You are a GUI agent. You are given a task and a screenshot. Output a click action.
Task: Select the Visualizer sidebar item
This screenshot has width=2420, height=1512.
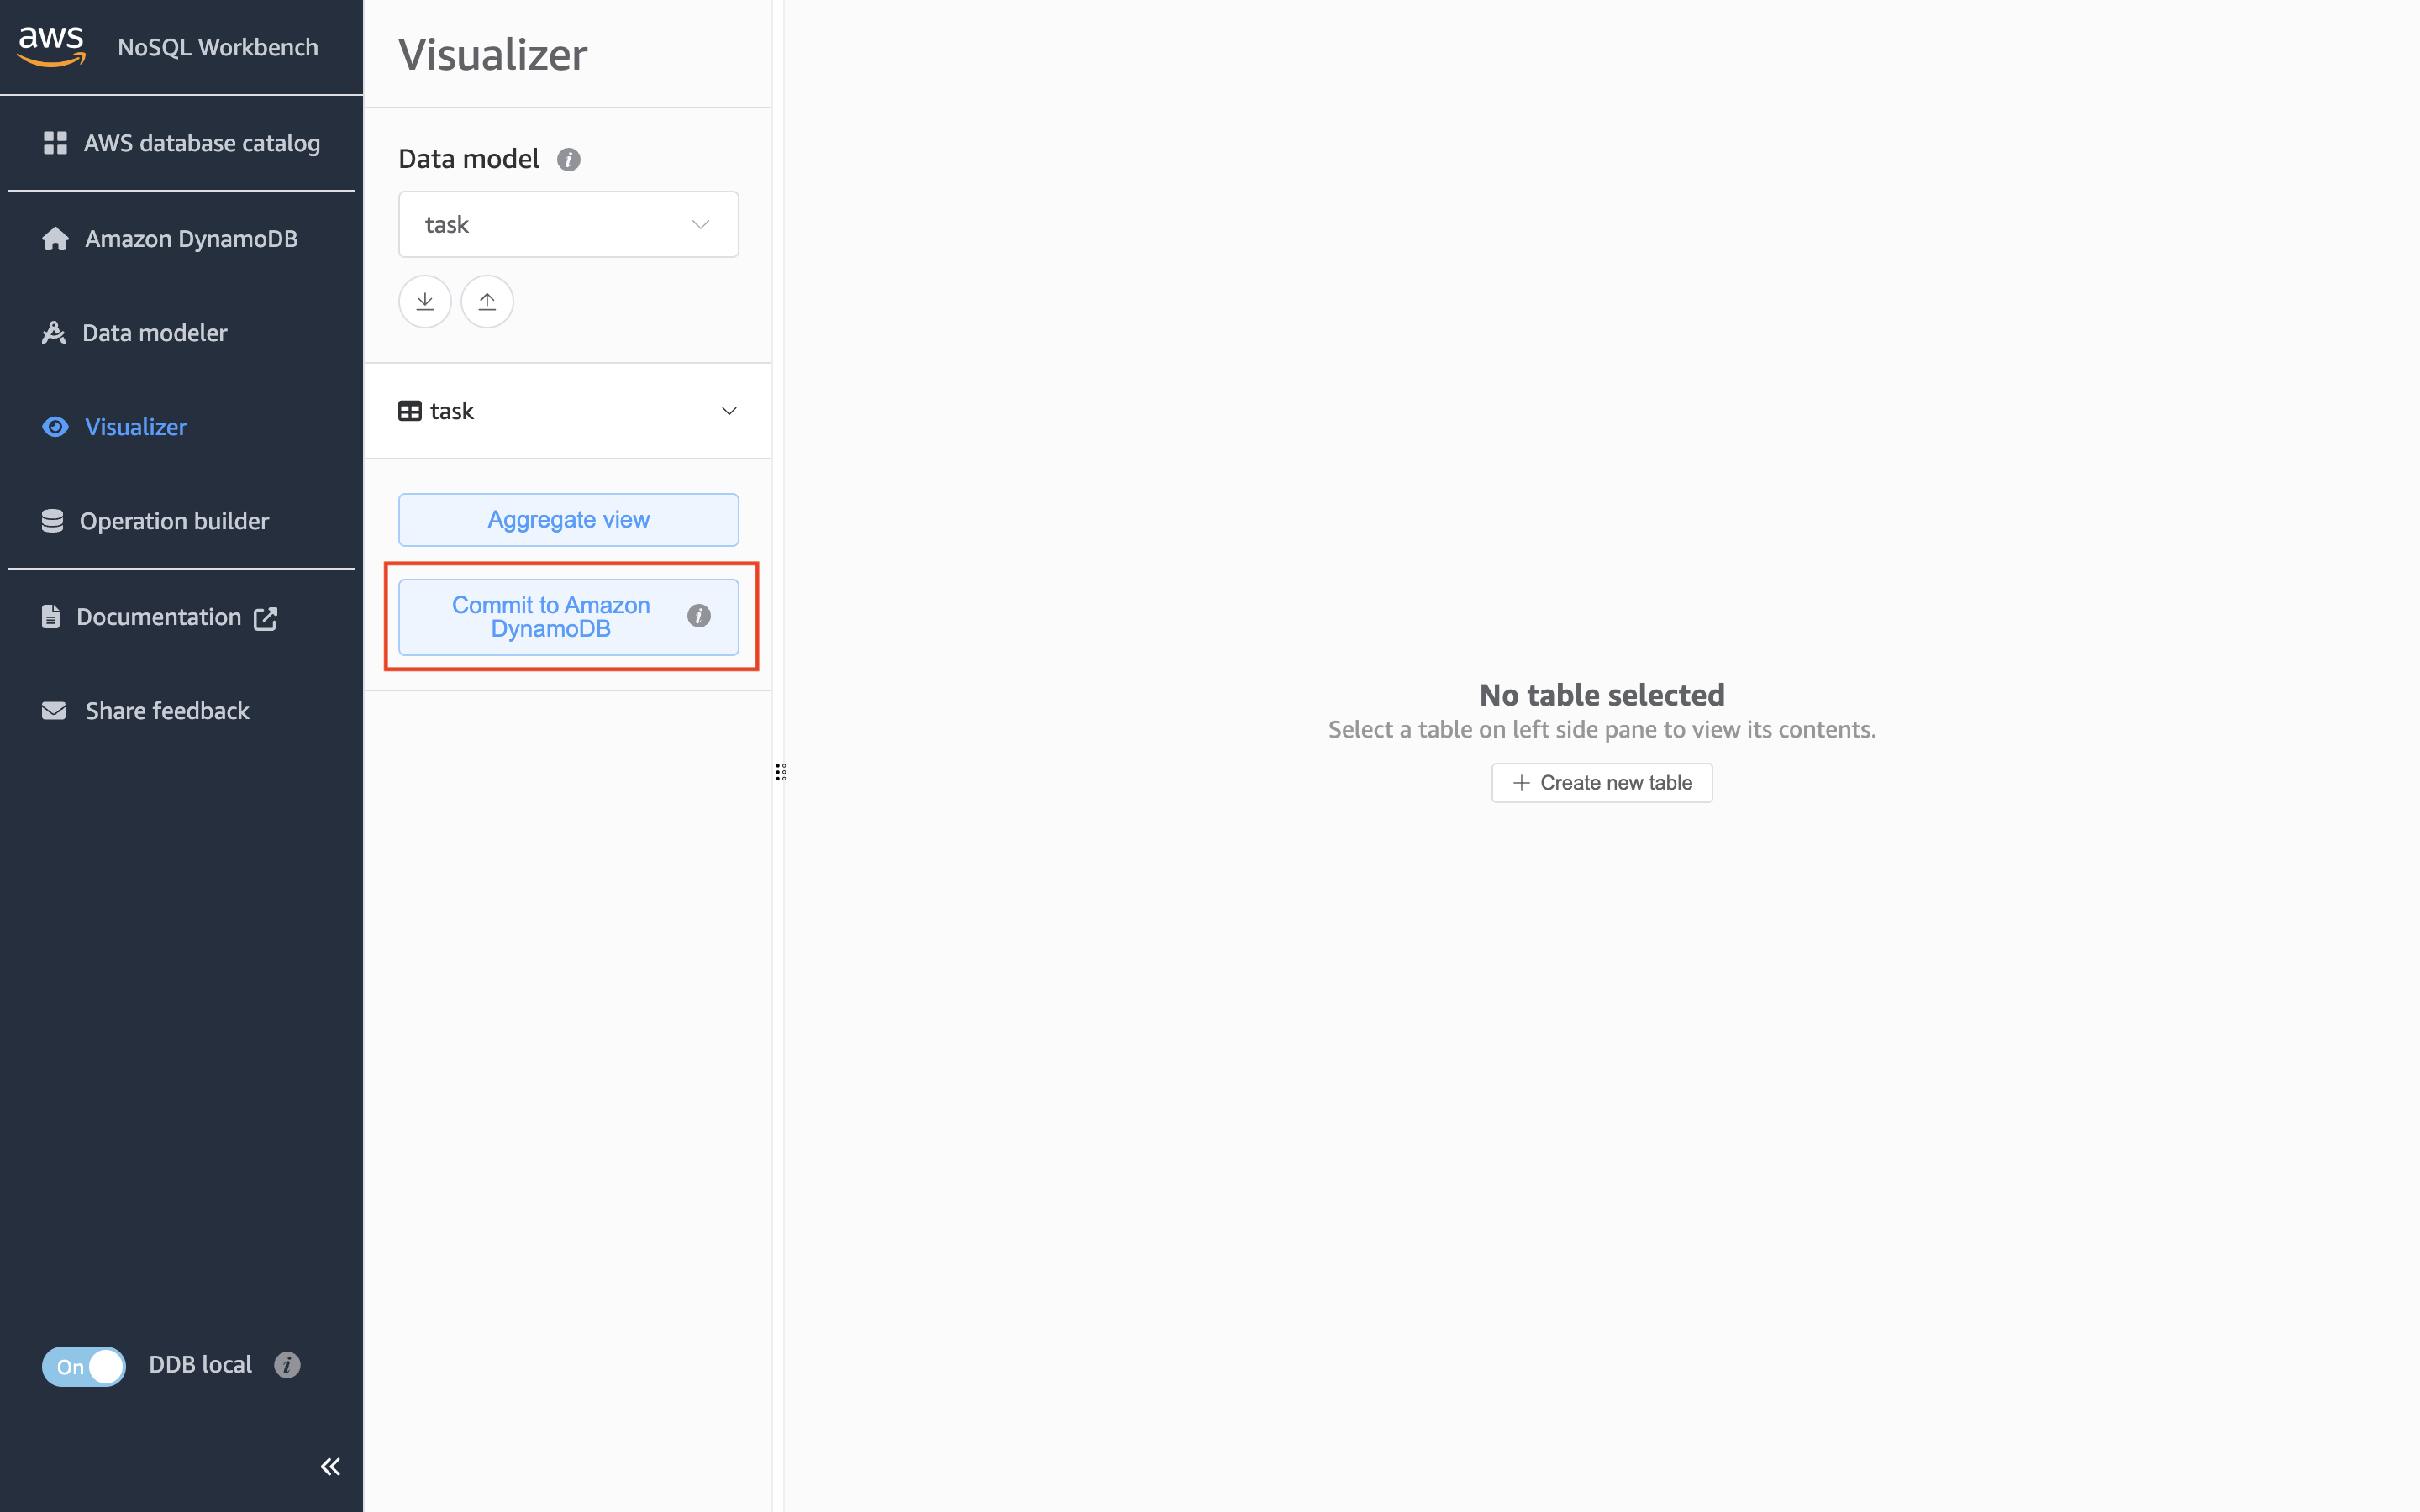pyautogui.click(x=114, y=427)
